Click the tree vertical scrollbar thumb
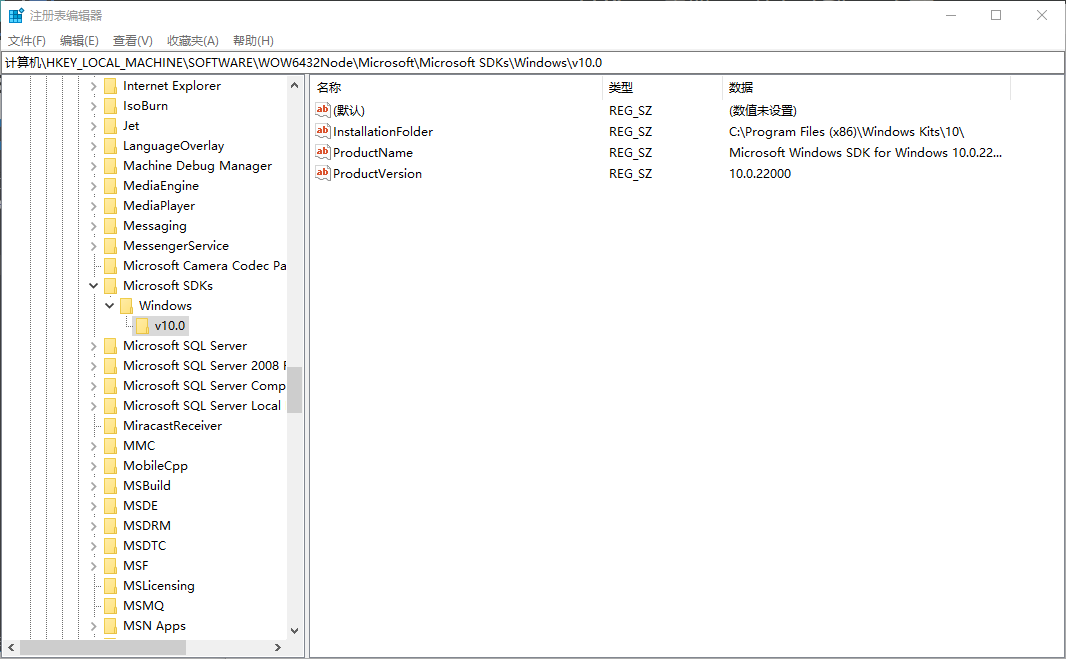This screenshot has width=1066, height=659. point(294,390)
